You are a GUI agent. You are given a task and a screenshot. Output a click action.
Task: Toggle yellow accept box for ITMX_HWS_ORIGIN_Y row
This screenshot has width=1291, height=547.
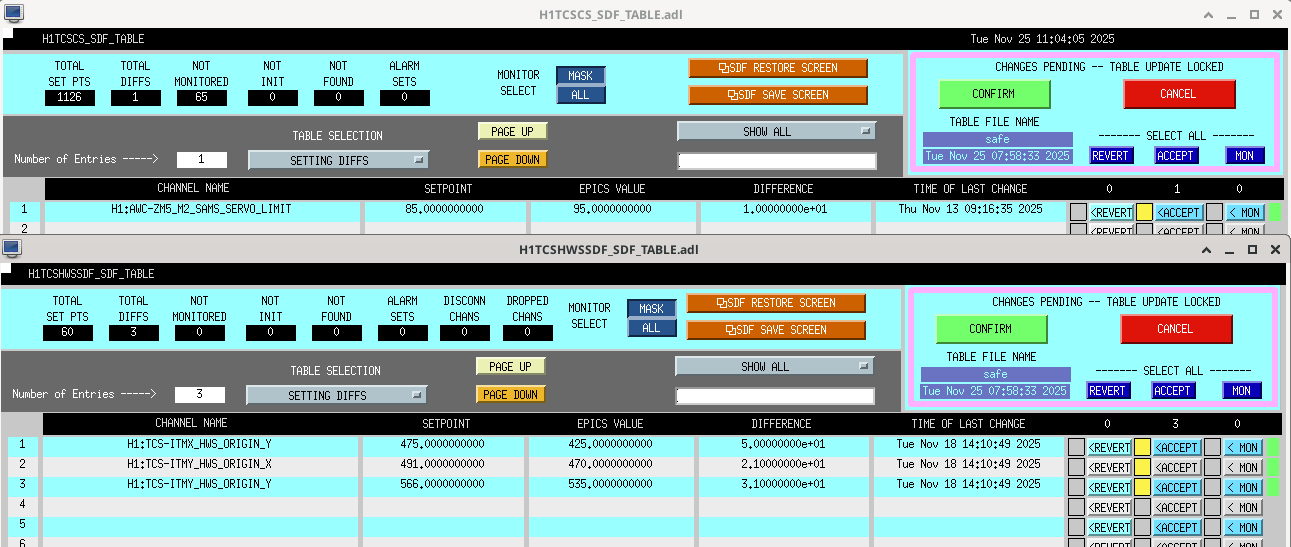[x=1144, y=447]
